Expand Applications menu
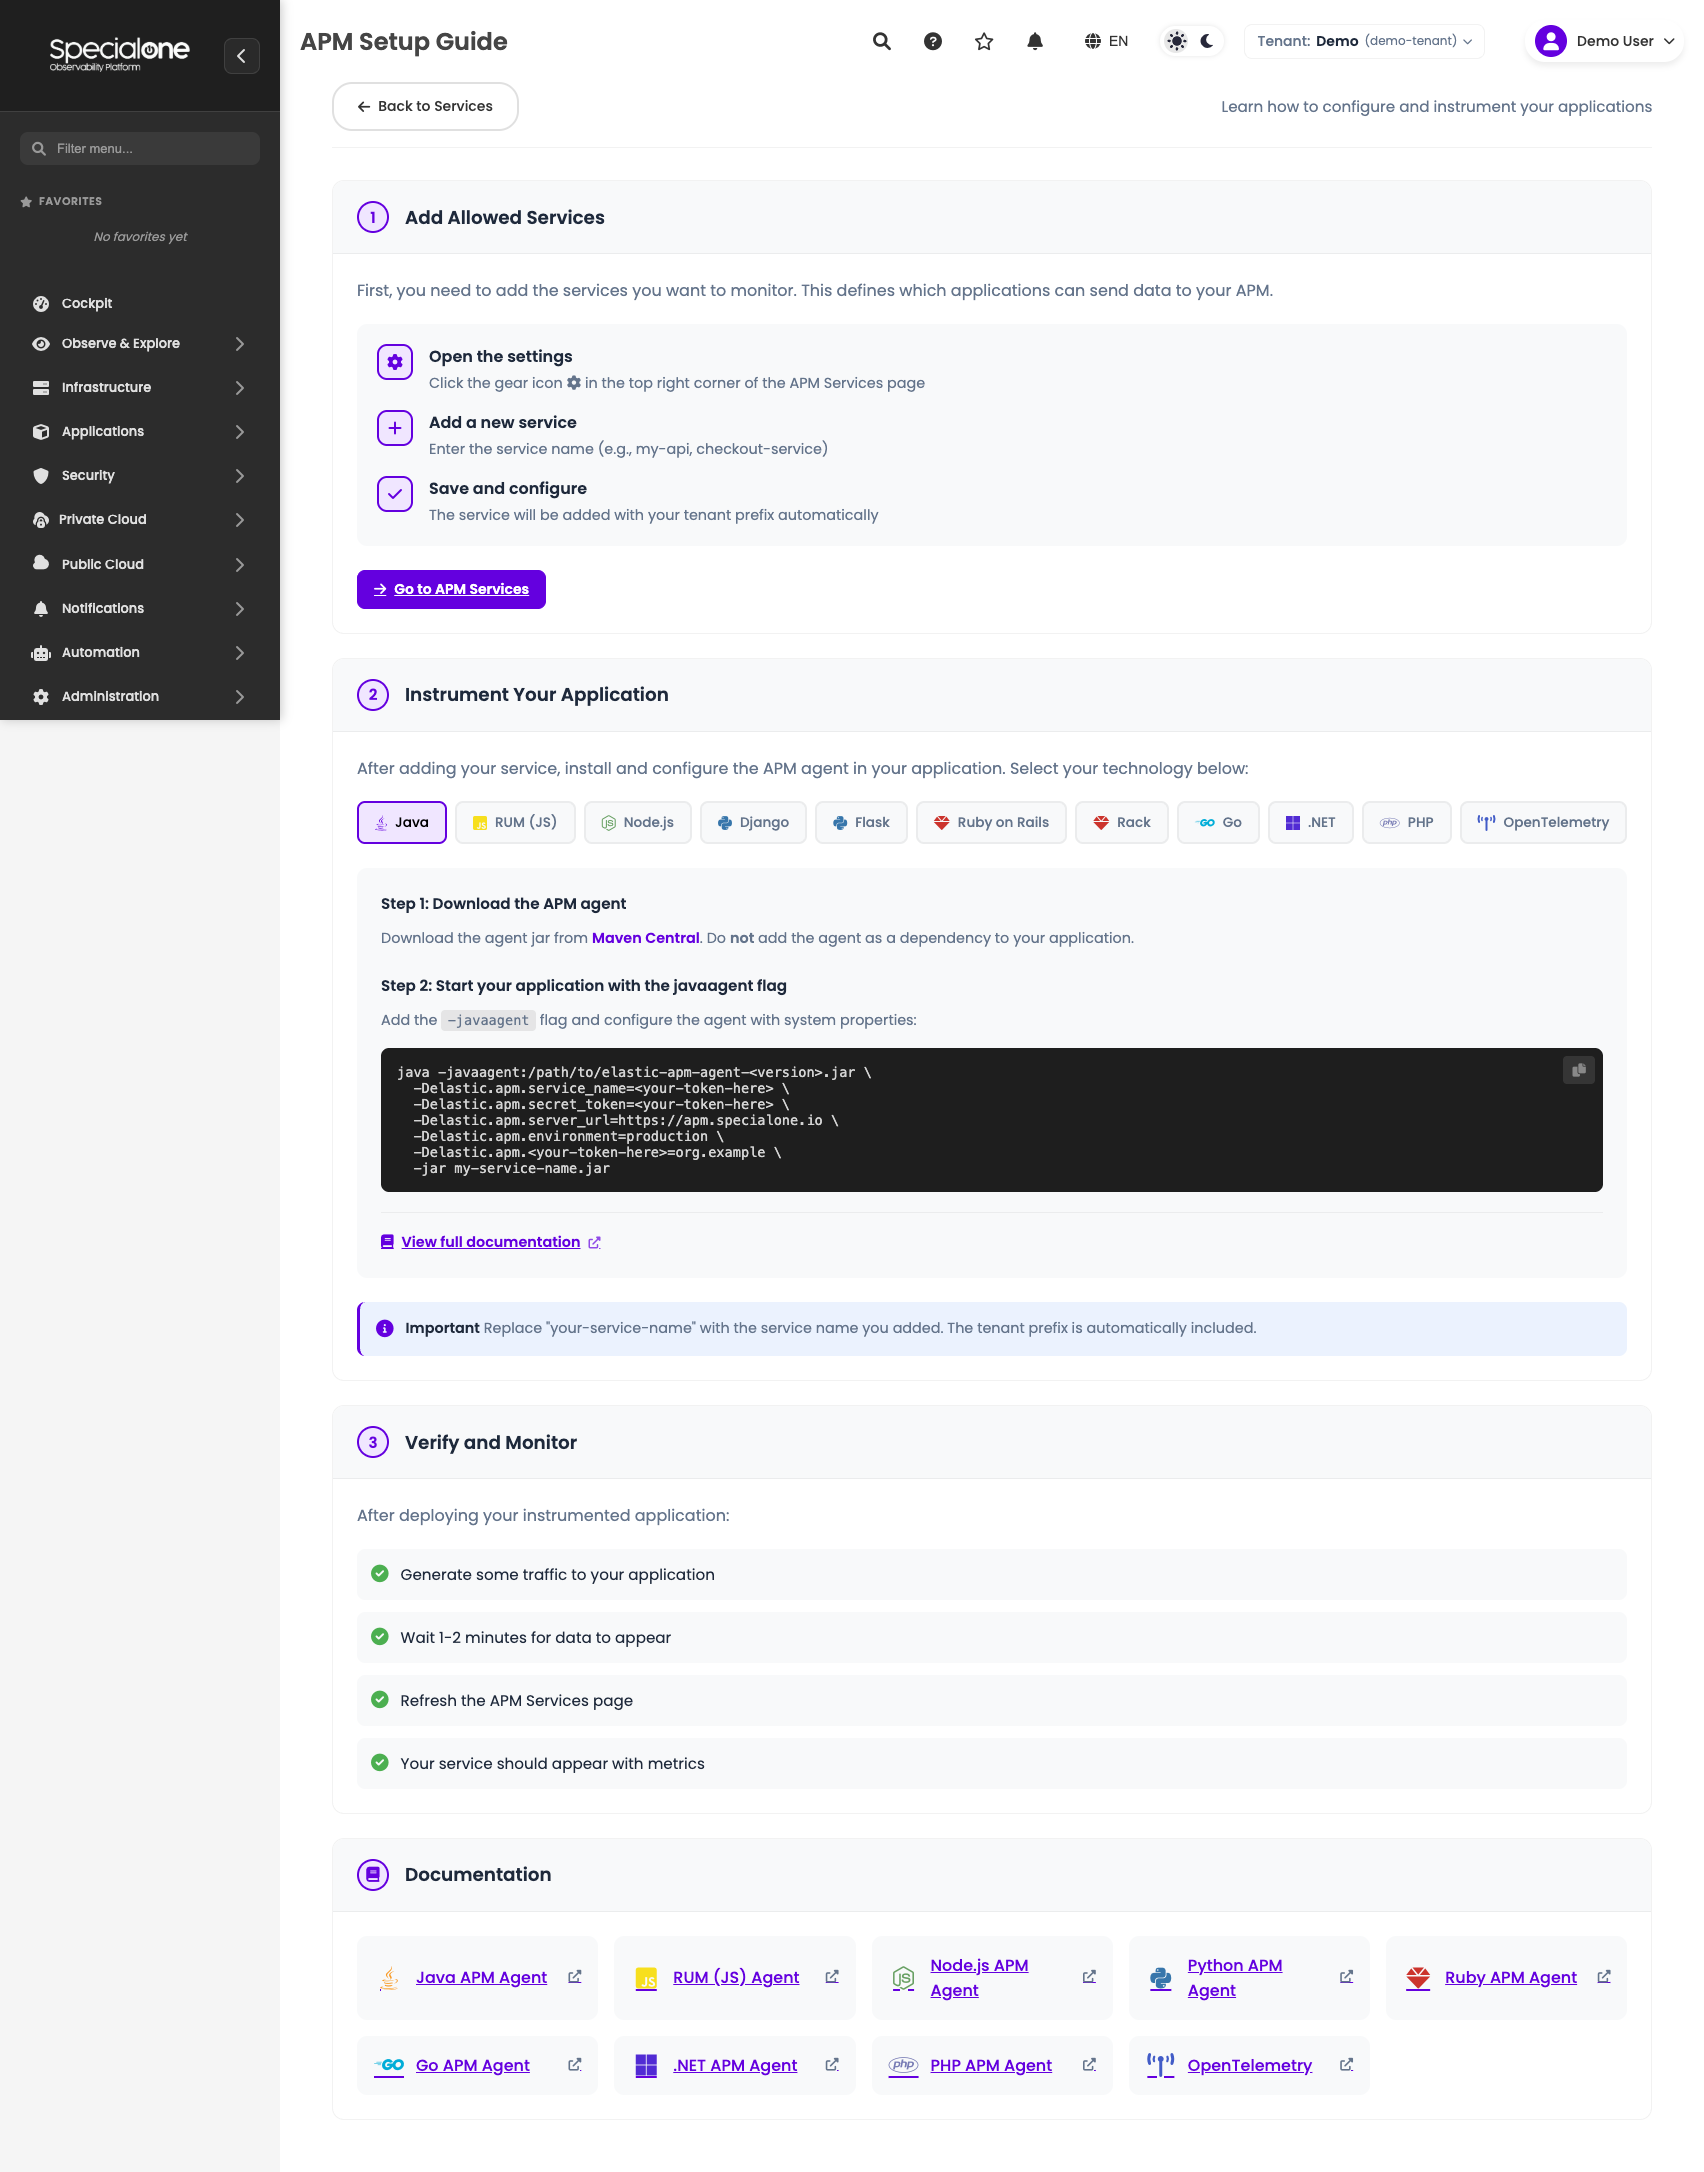1704x2172 pixels. coord(140,431)
